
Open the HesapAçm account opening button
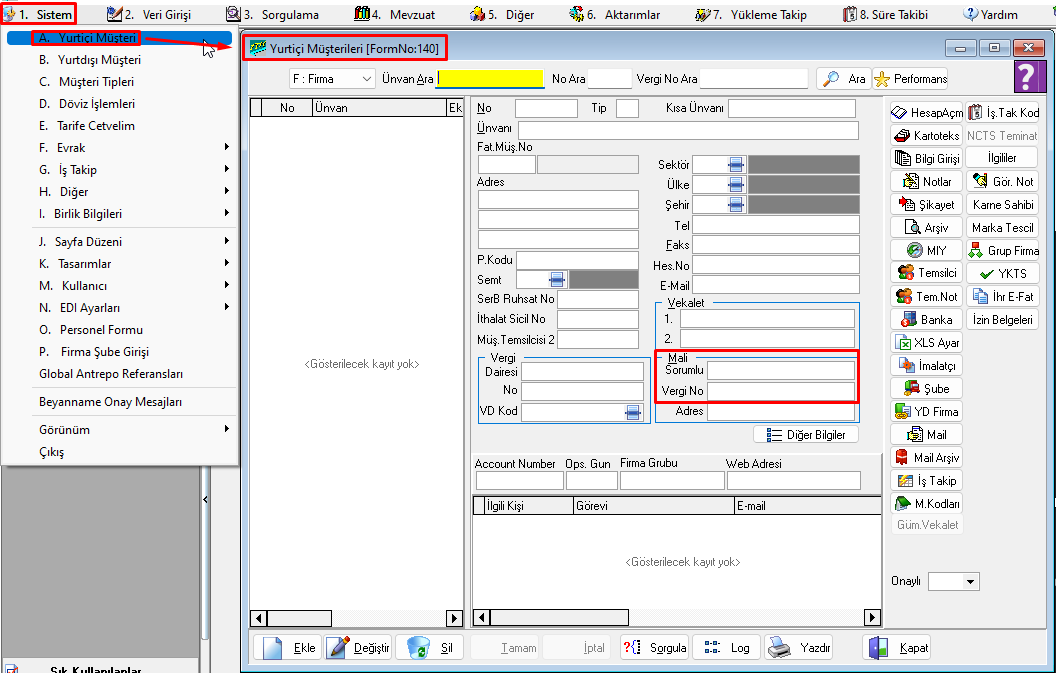(927, 113)
